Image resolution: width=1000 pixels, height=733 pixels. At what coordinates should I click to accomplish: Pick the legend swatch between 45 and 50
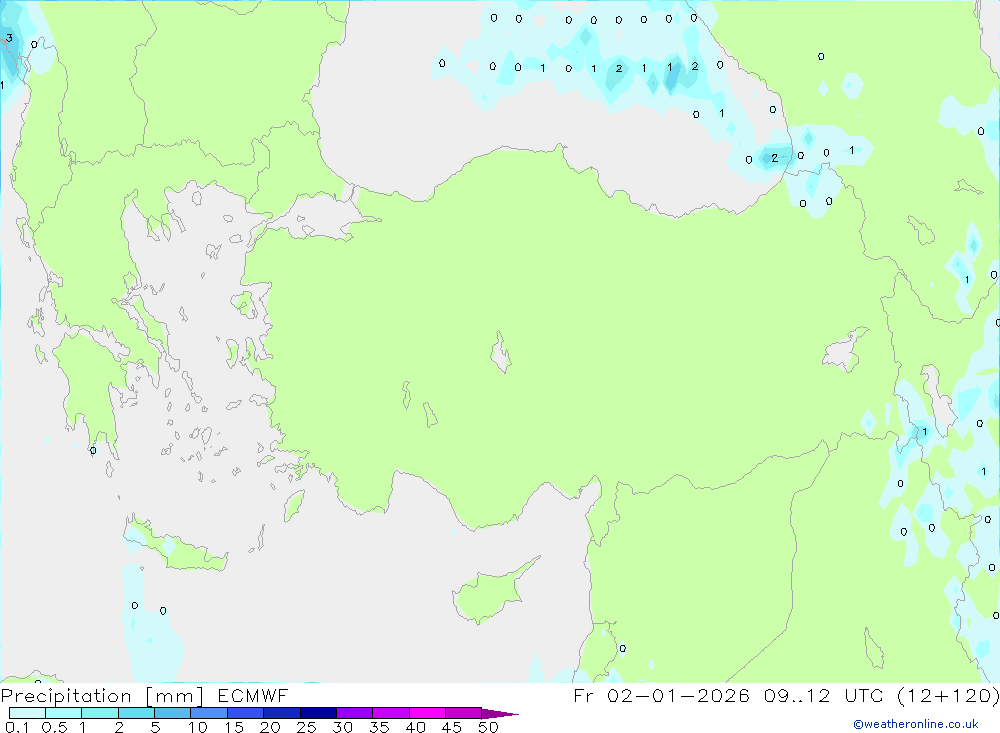click(463, 713)
